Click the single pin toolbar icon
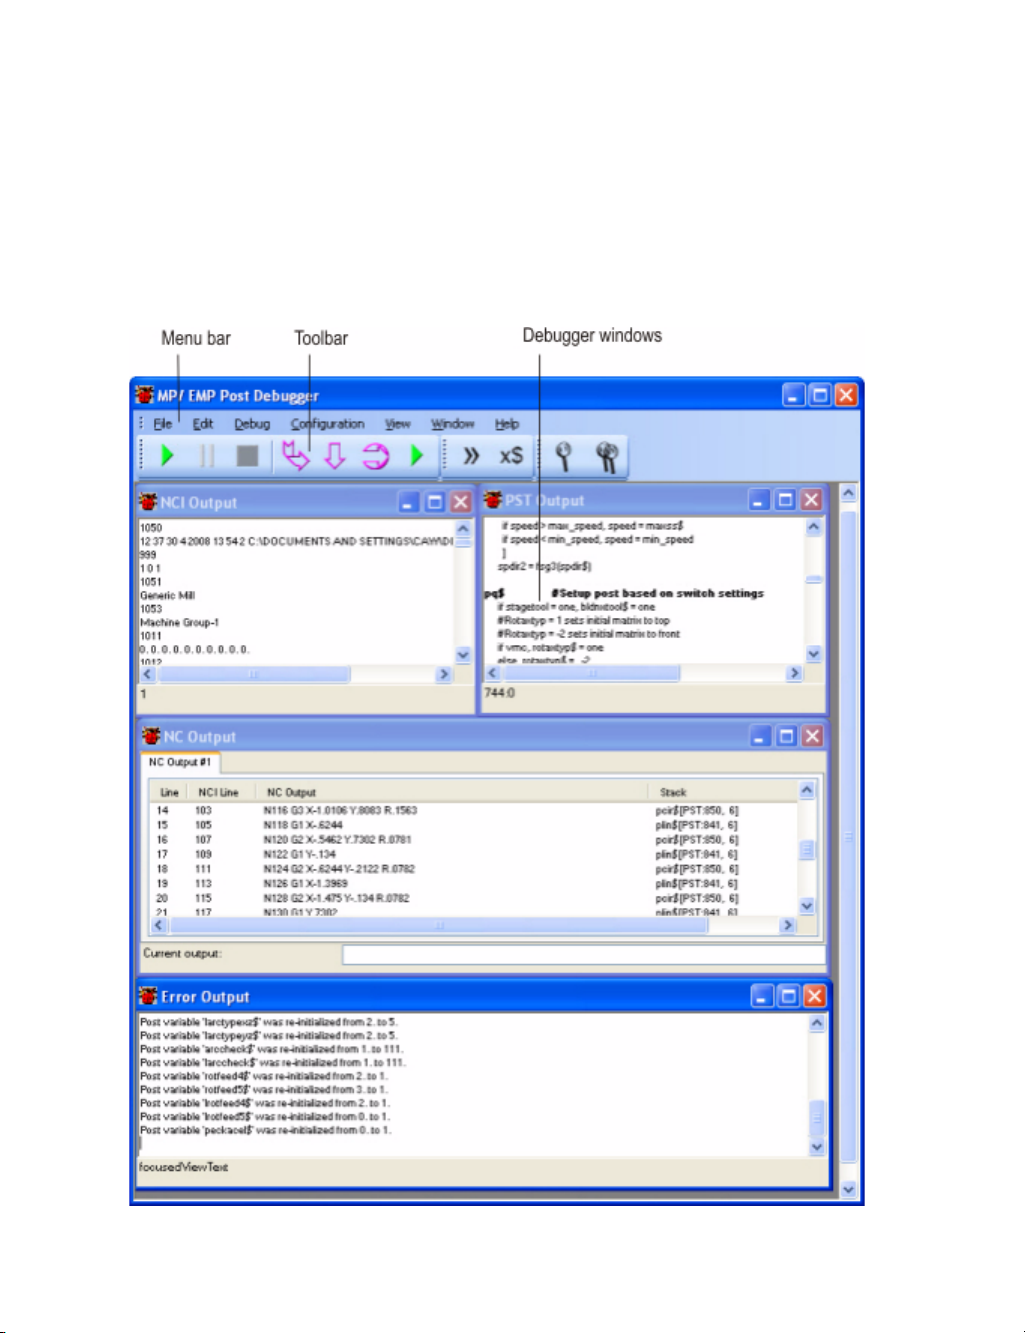The image size is (1025, 1333). pos(564,456)
